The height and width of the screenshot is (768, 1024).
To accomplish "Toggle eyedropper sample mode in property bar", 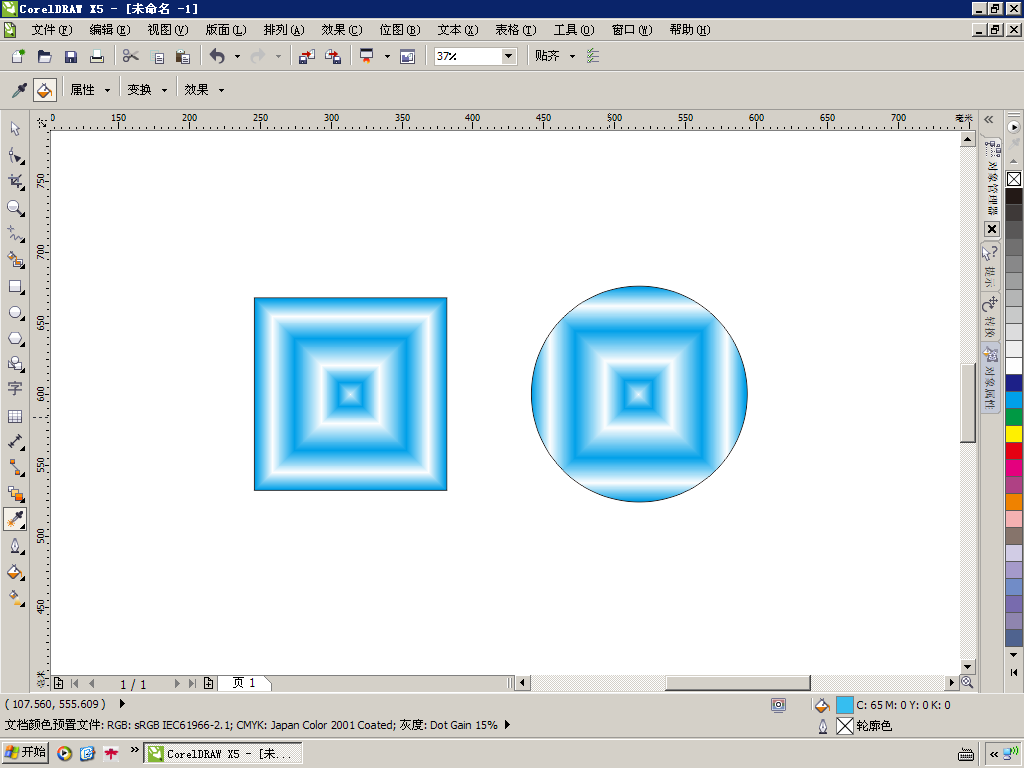I will (x=18, y=89).
